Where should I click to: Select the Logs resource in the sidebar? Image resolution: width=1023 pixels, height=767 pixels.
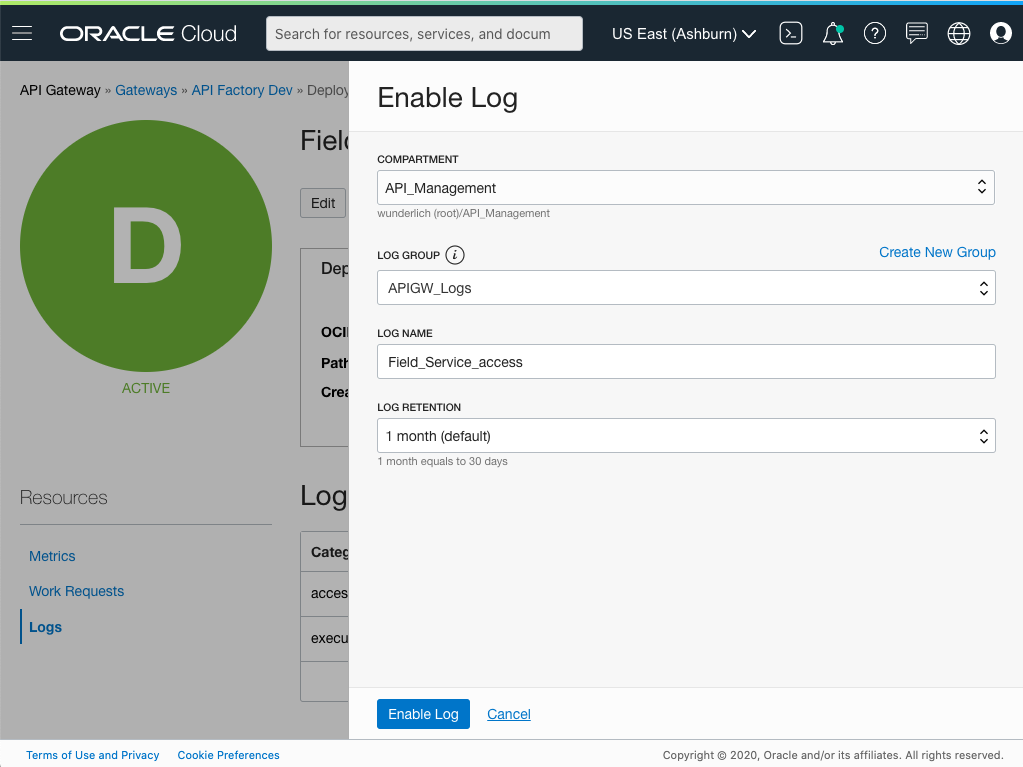[x=45, y=626]
